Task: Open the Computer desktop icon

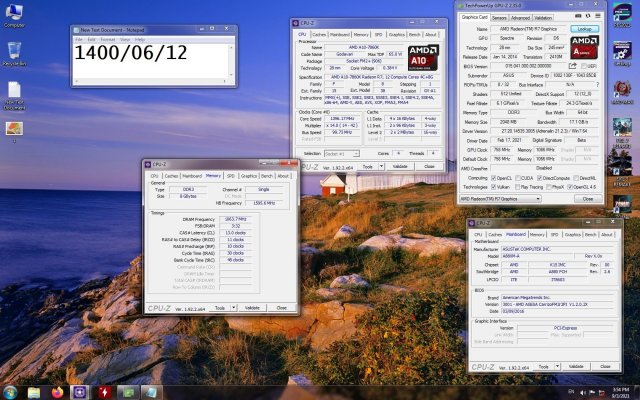Action: [14, 13]
